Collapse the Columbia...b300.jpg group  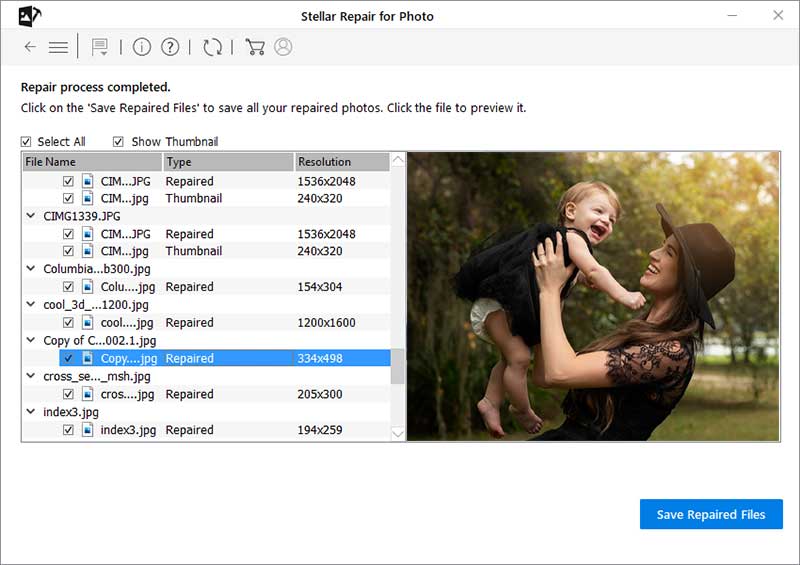click(x=31, y=268)
